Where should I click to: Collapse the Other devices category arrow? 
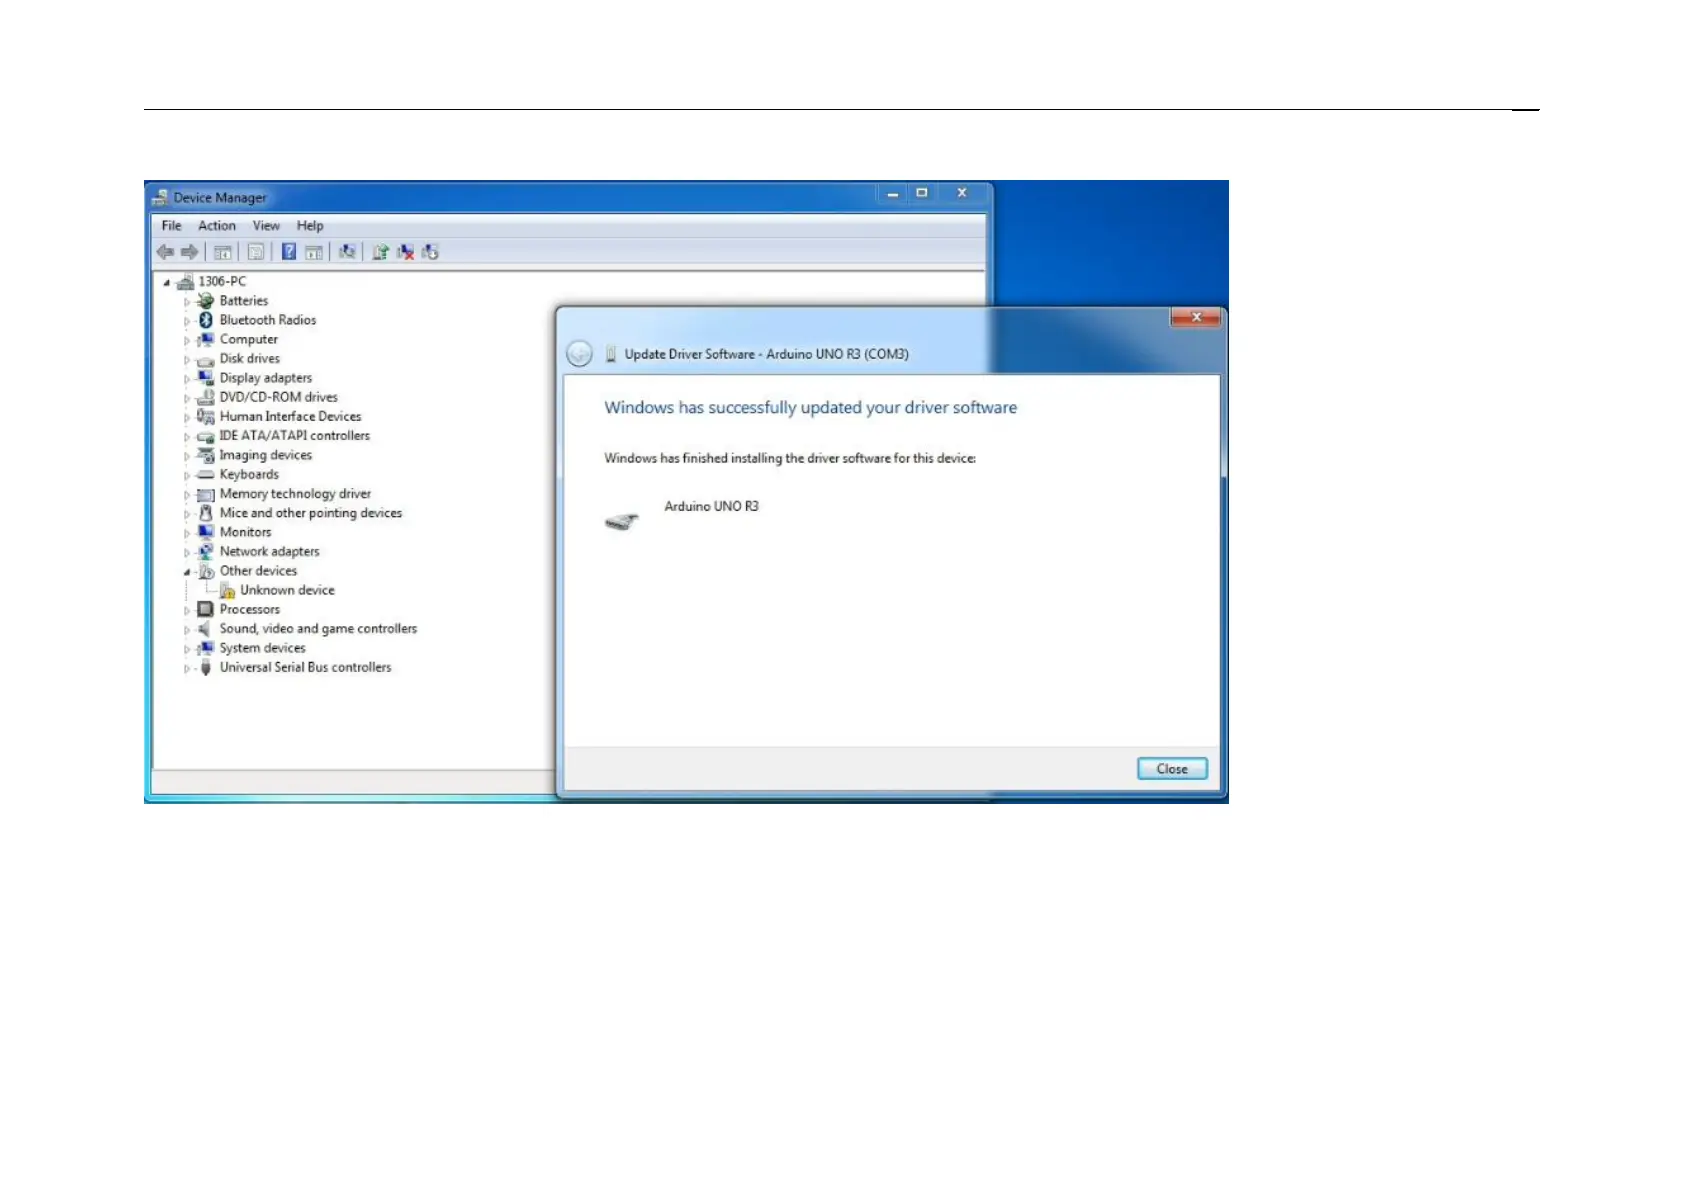(187, 572)
